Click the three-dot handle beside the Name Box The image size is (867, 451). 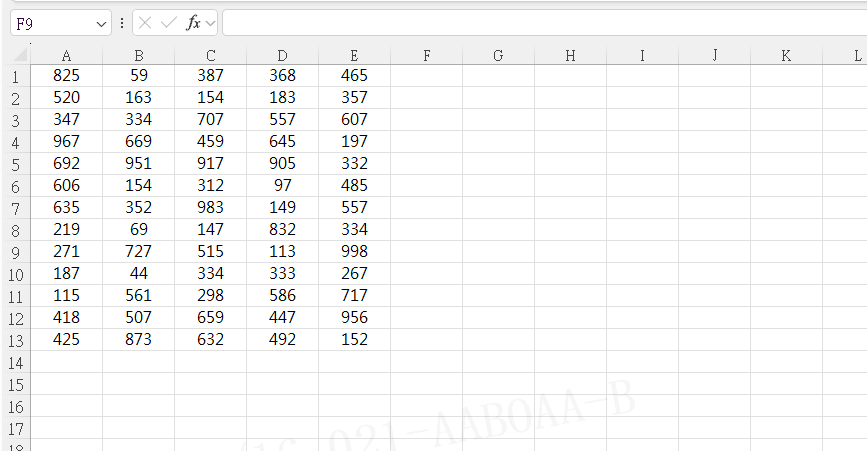click(x=122, y=23)
